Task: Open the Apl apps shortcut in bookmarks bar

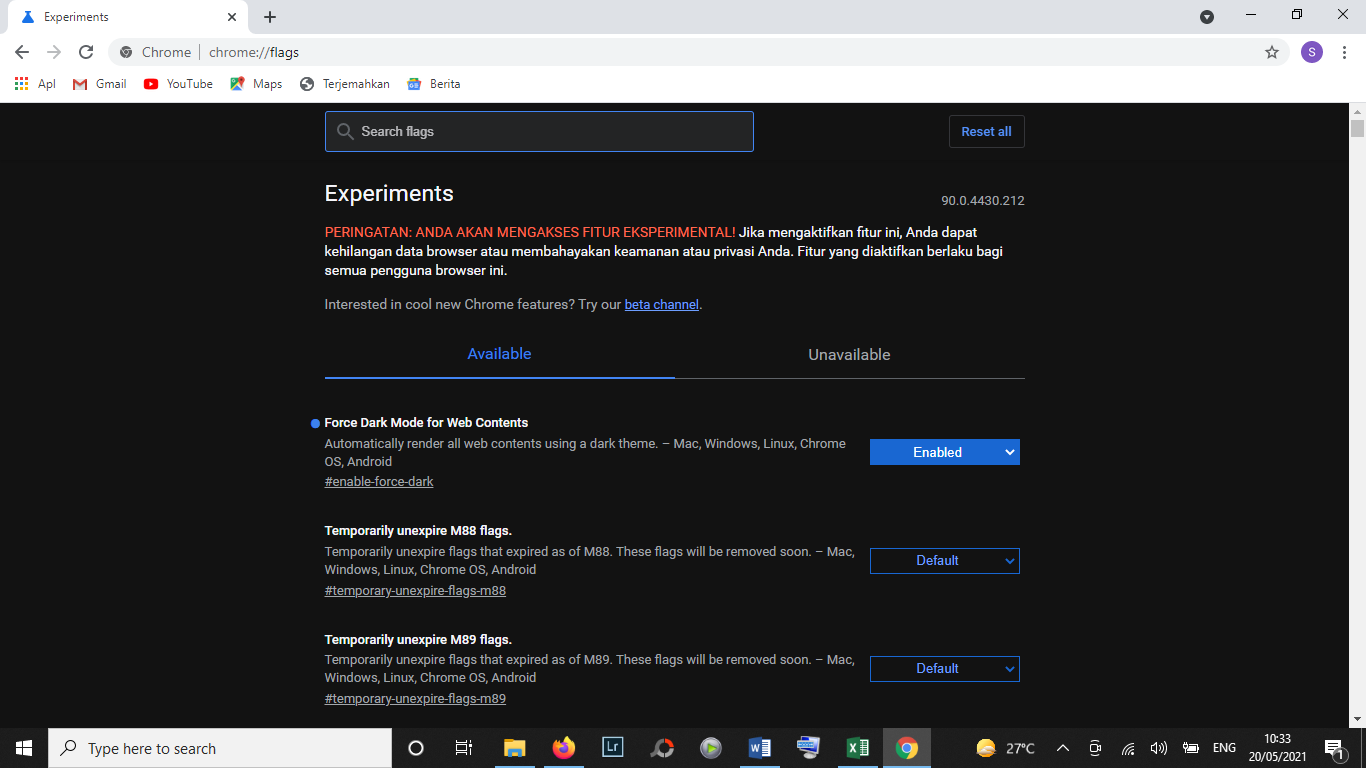Action: coord(35,84)
